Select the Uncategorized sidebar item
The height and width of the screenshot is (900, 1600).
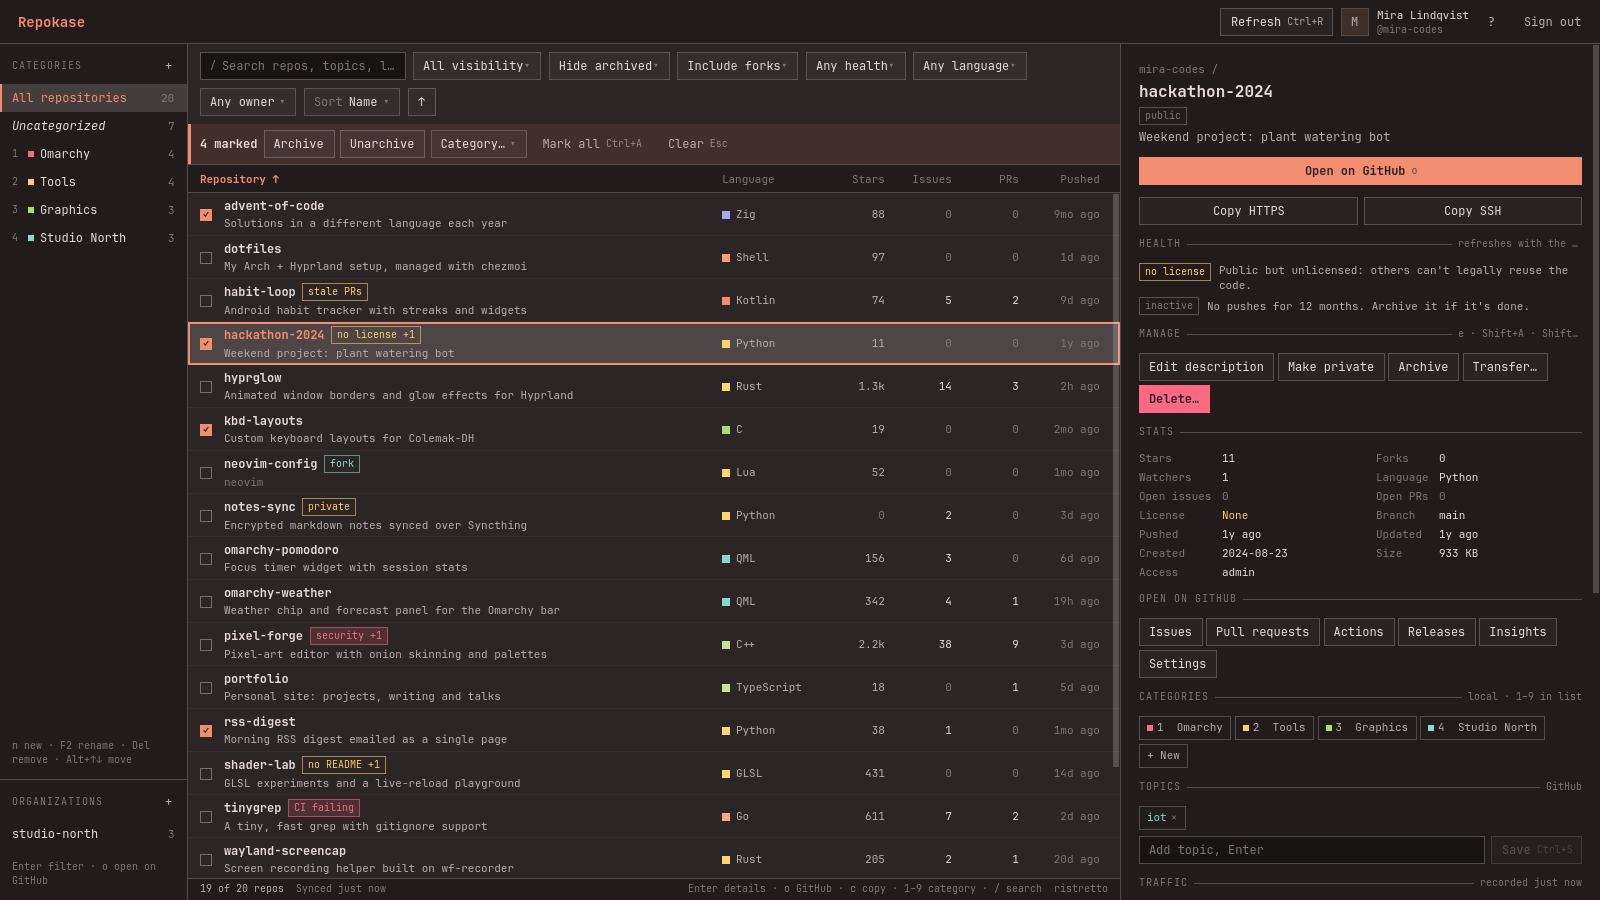[93, 126]
